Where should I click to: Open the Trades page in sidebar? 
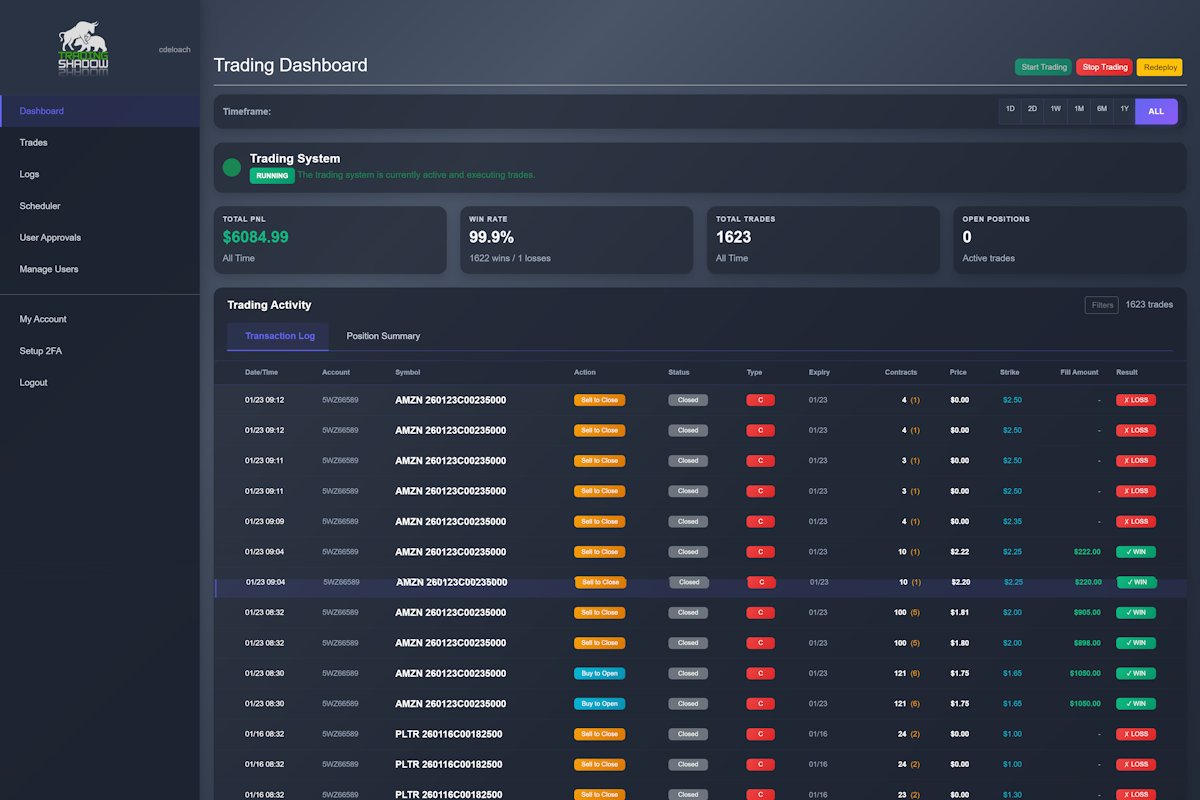[x=34, y=143]
